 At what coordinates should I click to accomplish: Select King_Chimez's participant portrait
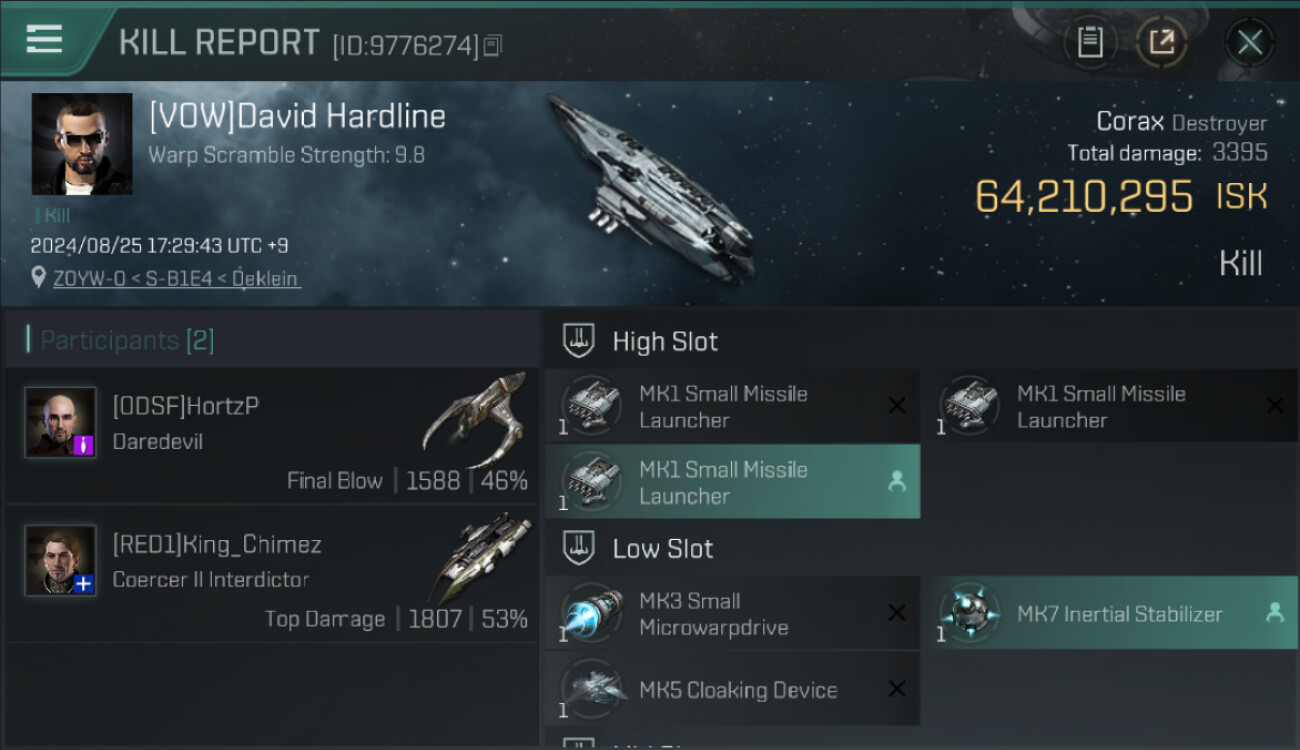click(61, 560)
